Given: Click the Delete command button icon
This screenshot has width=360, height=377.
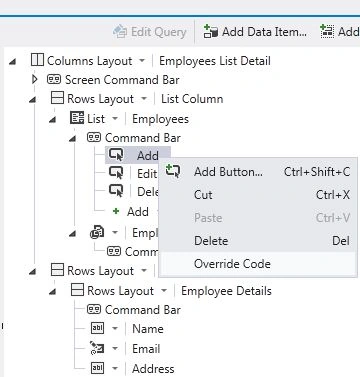Looking at the screenshot, I should click(116, 191).
